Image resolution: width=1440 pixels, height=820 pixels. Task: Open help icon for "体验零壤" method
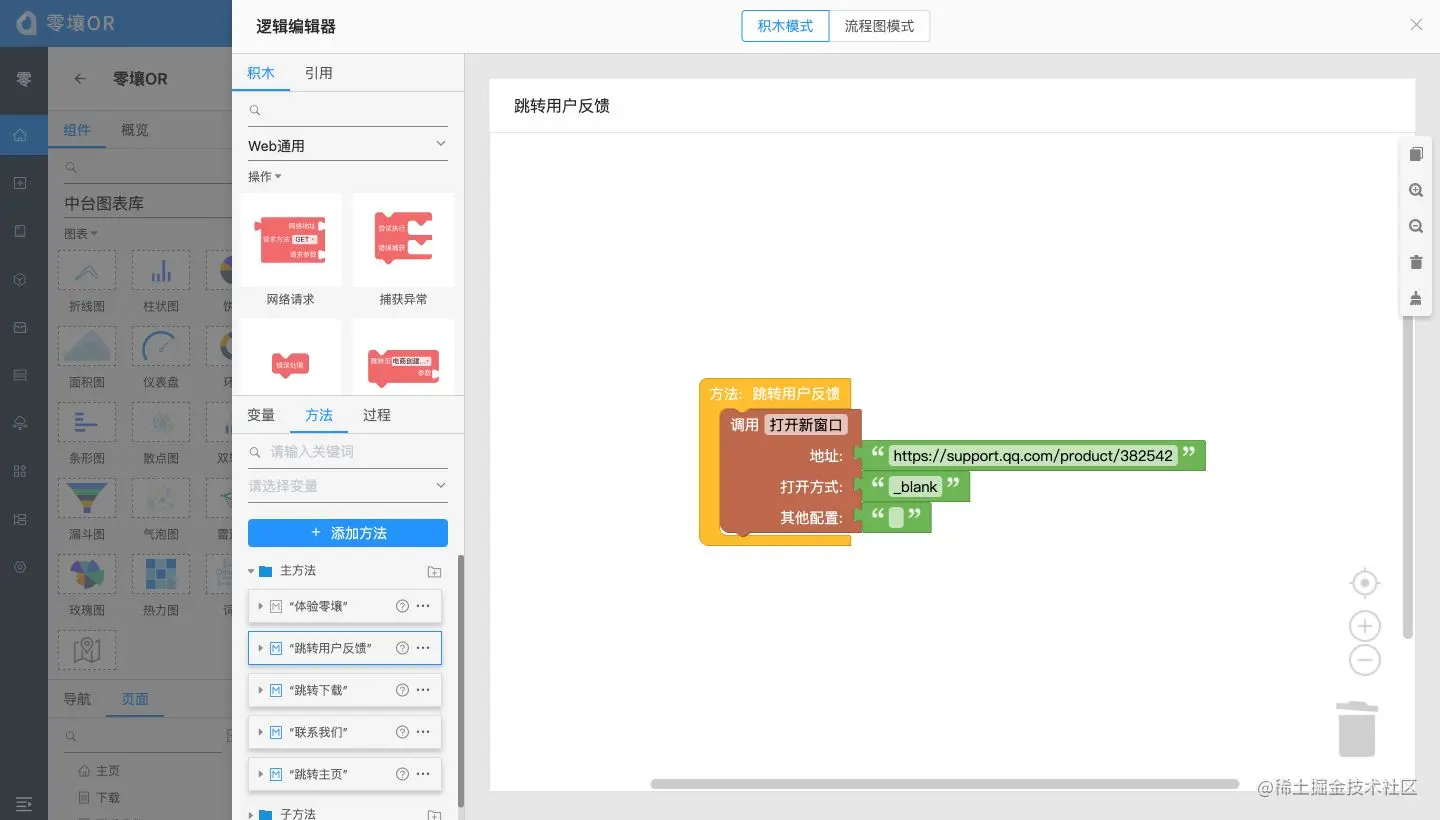coord(402,606)
